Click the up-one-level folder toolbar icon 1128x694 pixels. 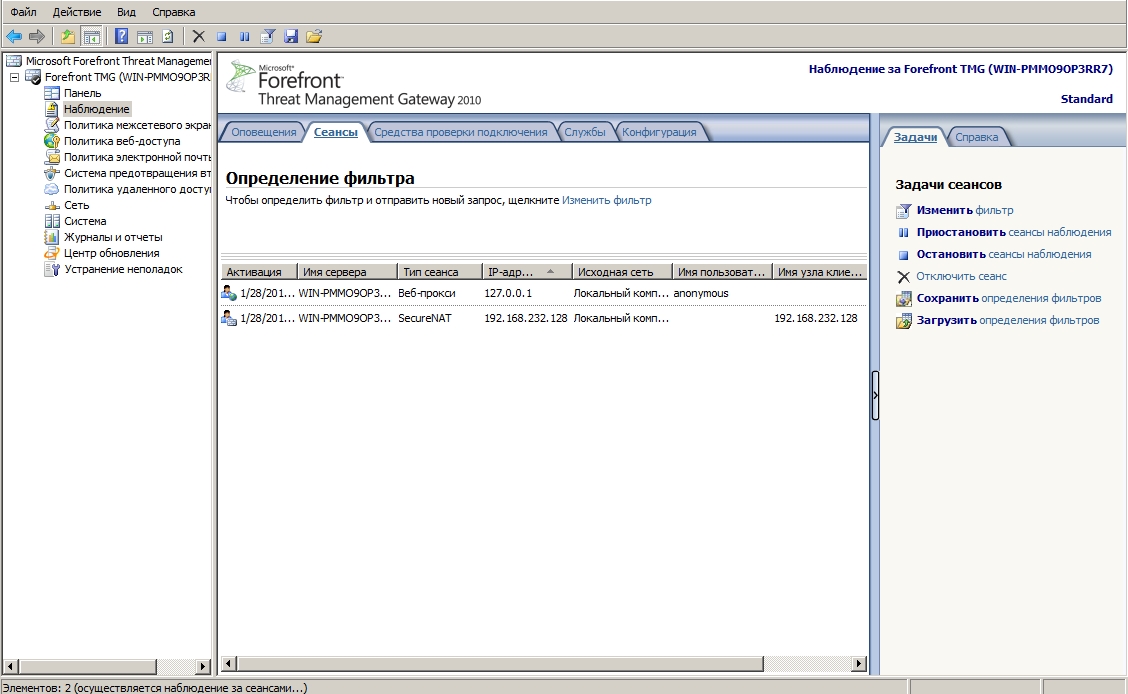click(68, 36)
